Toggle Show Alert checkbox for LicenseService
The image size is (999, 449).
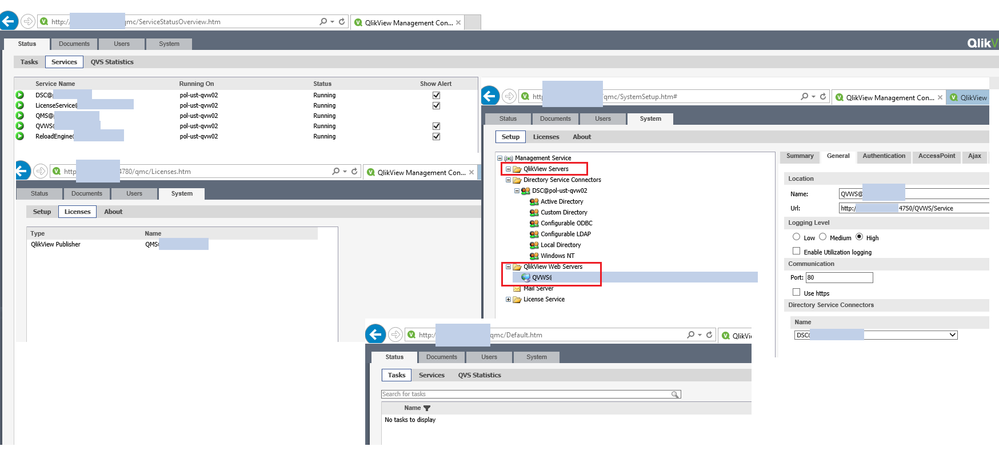pyautogui.click(x=436, y=105)
